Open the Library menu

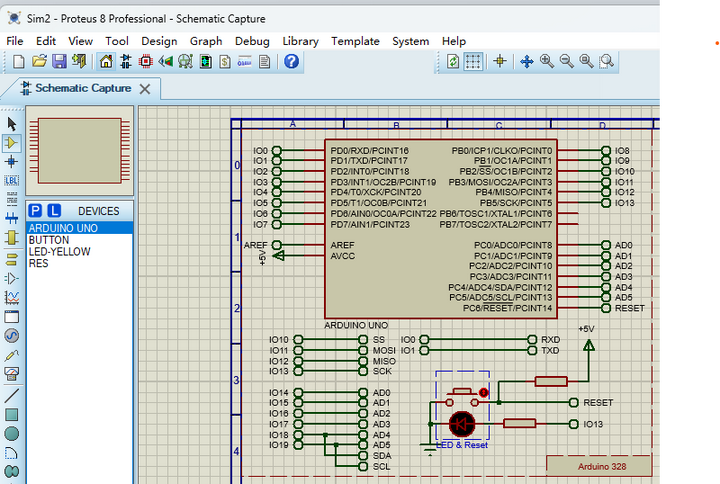(300, 41)
